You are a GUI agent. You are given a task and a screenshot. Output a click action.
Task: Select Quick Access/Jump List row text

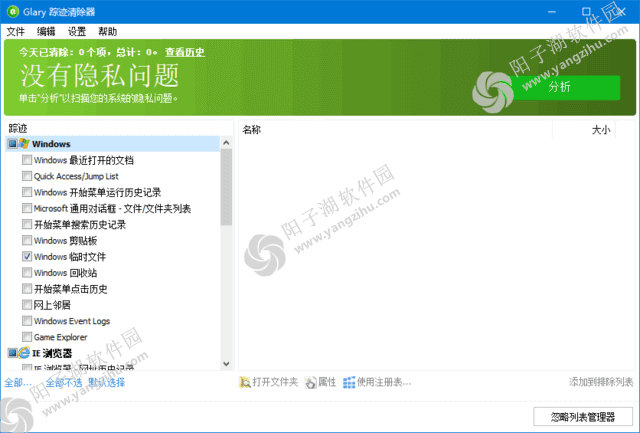76,176
